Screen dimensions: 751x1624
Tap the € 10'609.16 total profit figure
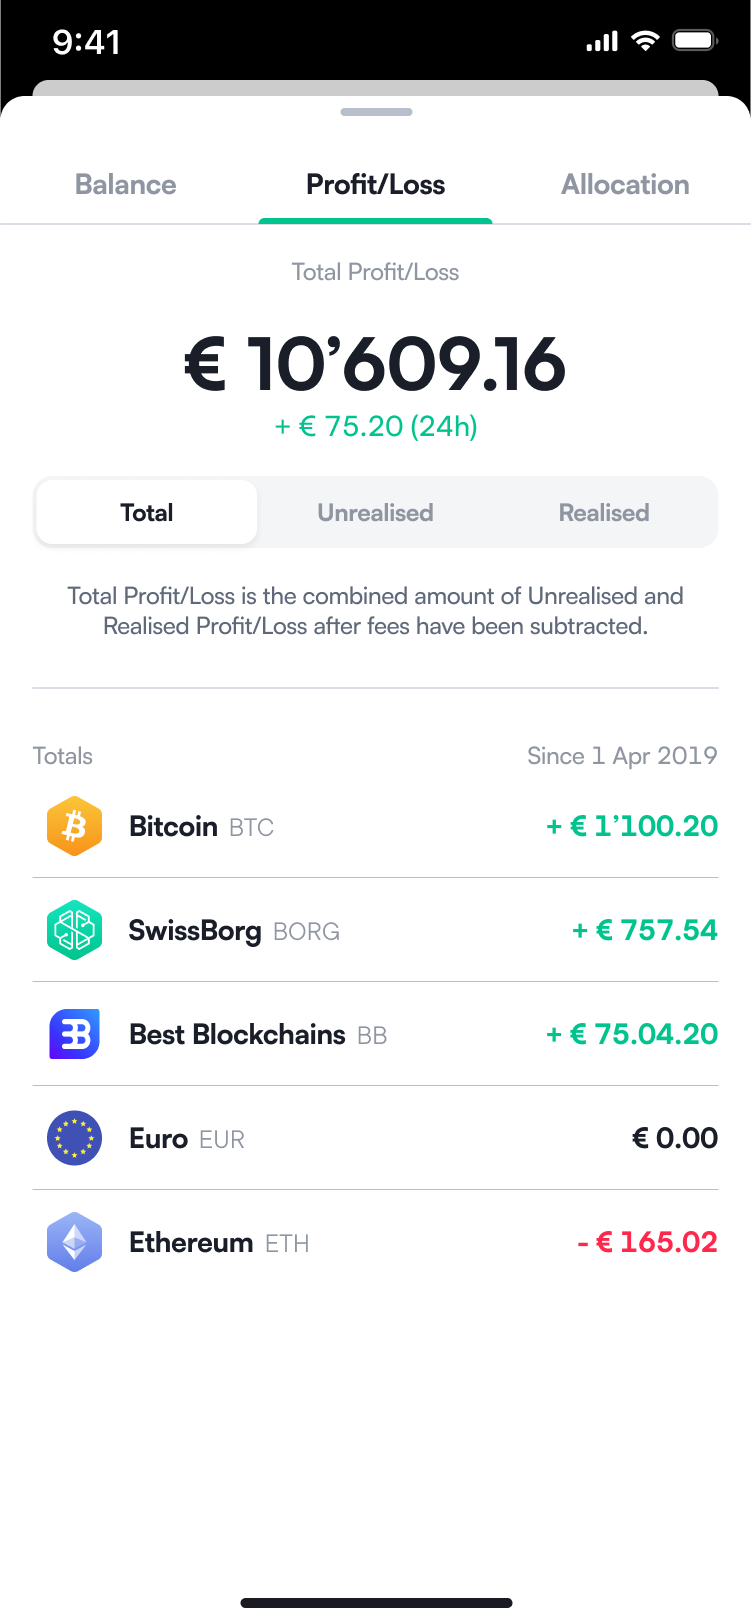click(375, 363)
